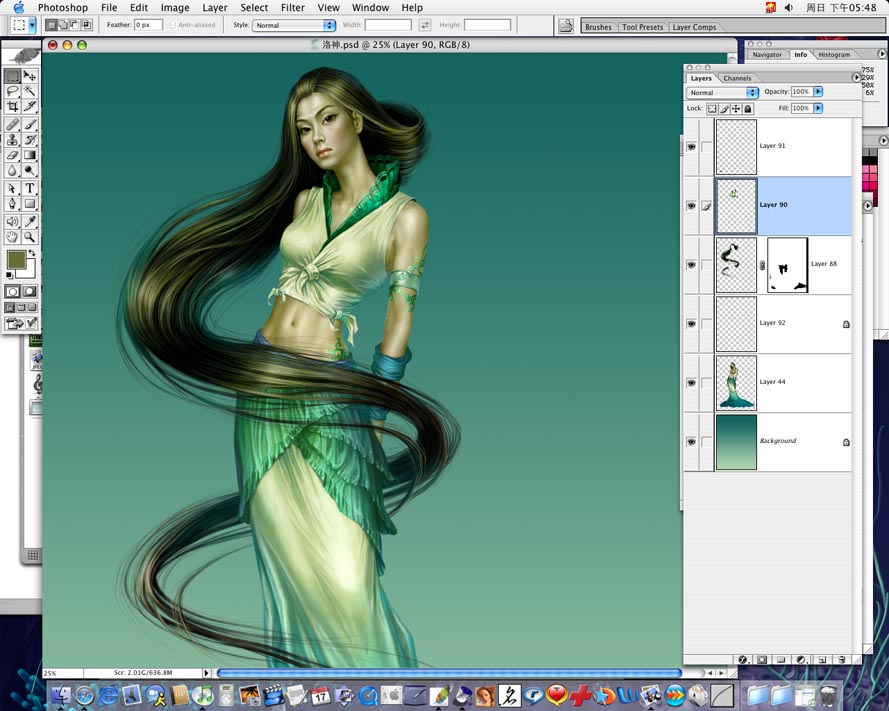Open the Layers panel options menu
The height and width of the screenshot is (711, 889).
856,78
